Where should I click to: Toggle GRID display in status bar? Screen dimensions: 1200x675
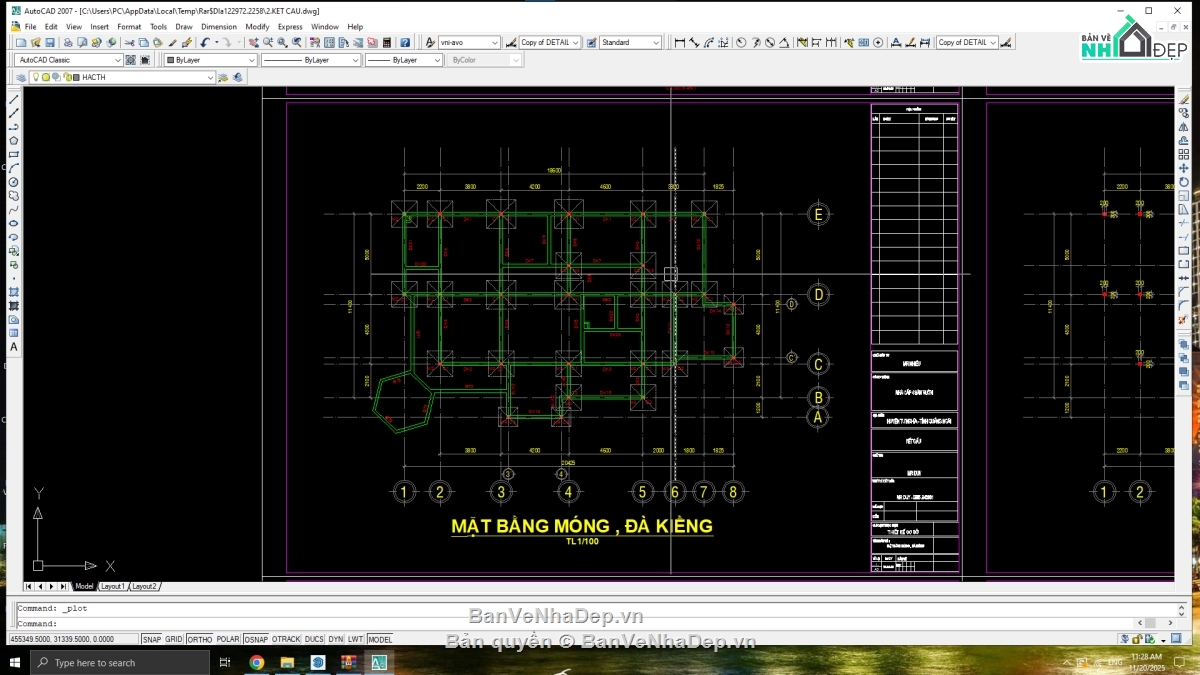click(x=174, y=639)
